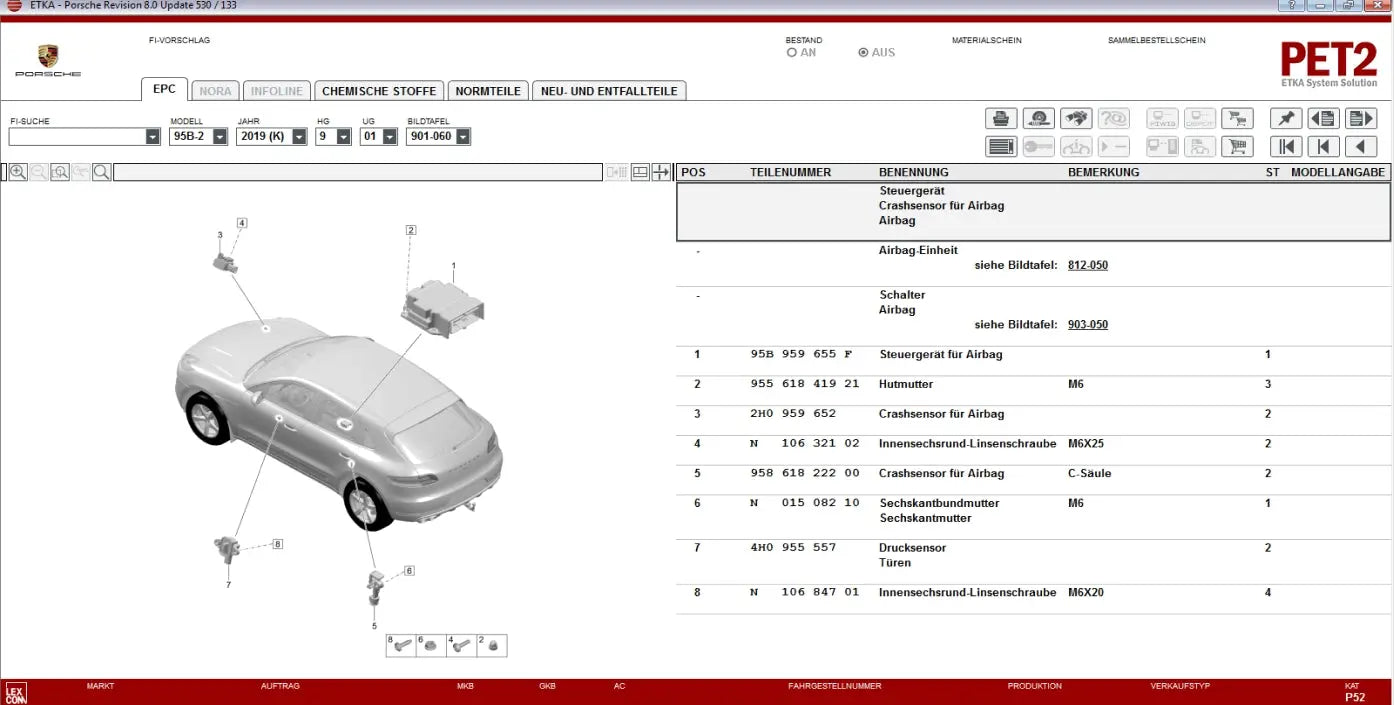
Task: Open the parts list view icon
Action: point(999,146)
